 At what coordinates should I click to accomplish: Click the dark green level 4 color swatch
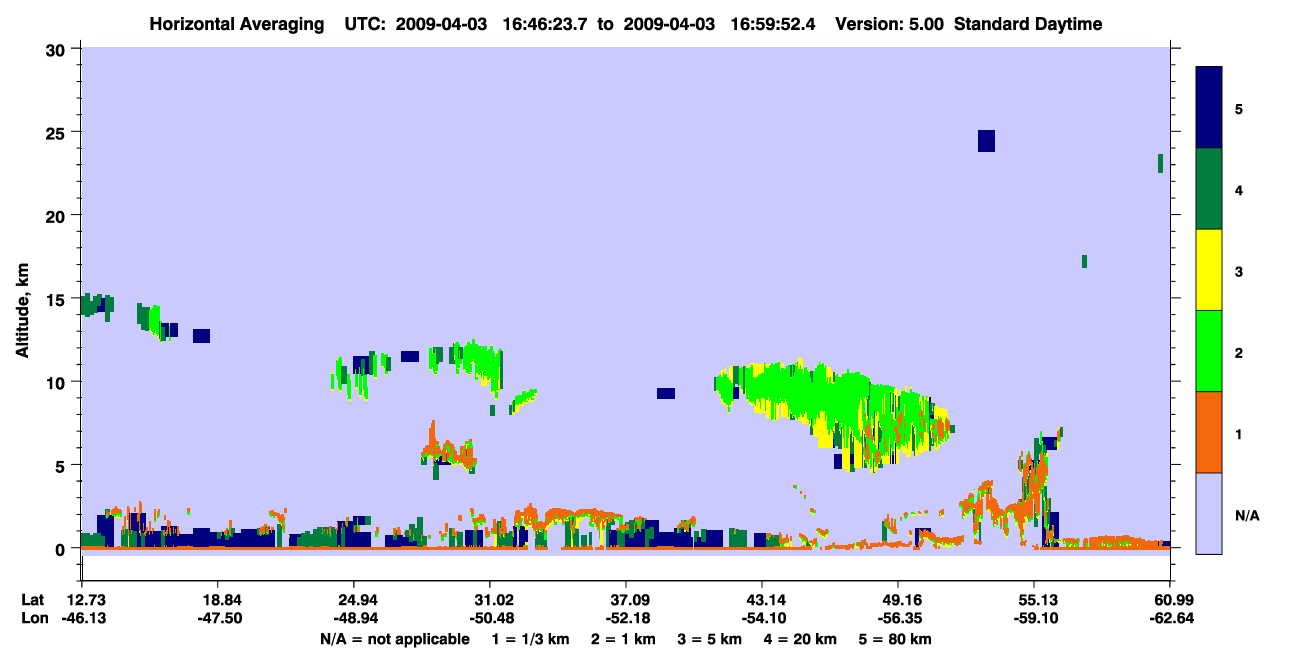click(x=1210, y=189)
